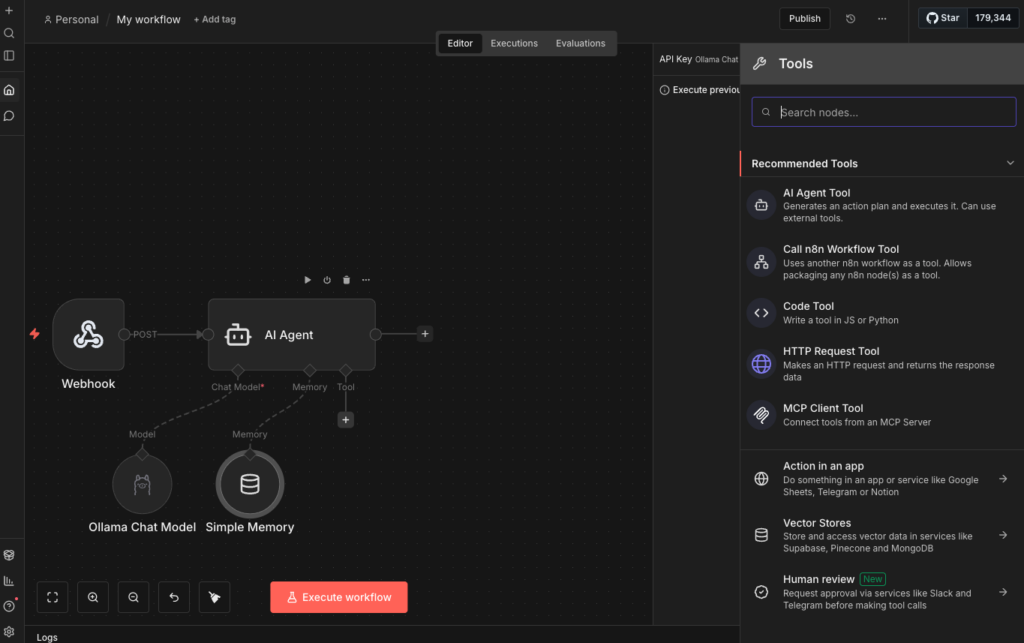Click the Webhook node icon
The height and width of the screenshot is (643, 1024).
click(88, 334)
